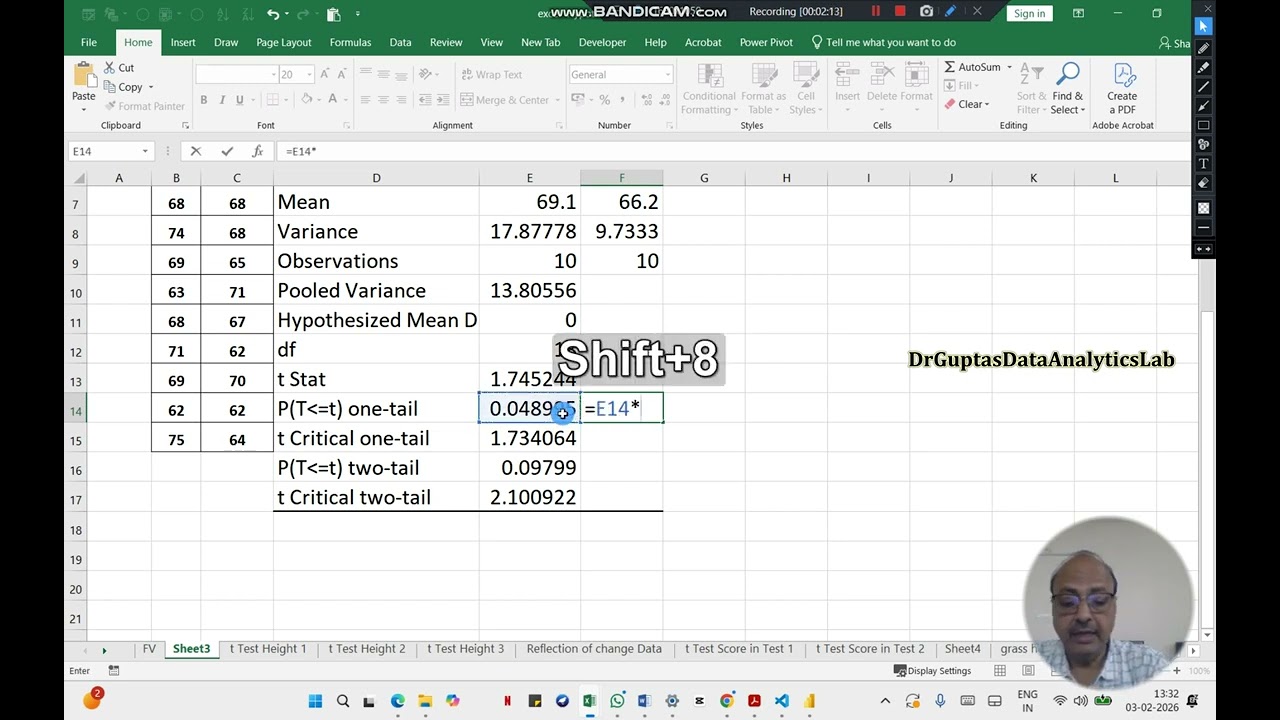Click the line thickness control in drawing toolbar
1280x720 pixels.
click(1203, 228)
